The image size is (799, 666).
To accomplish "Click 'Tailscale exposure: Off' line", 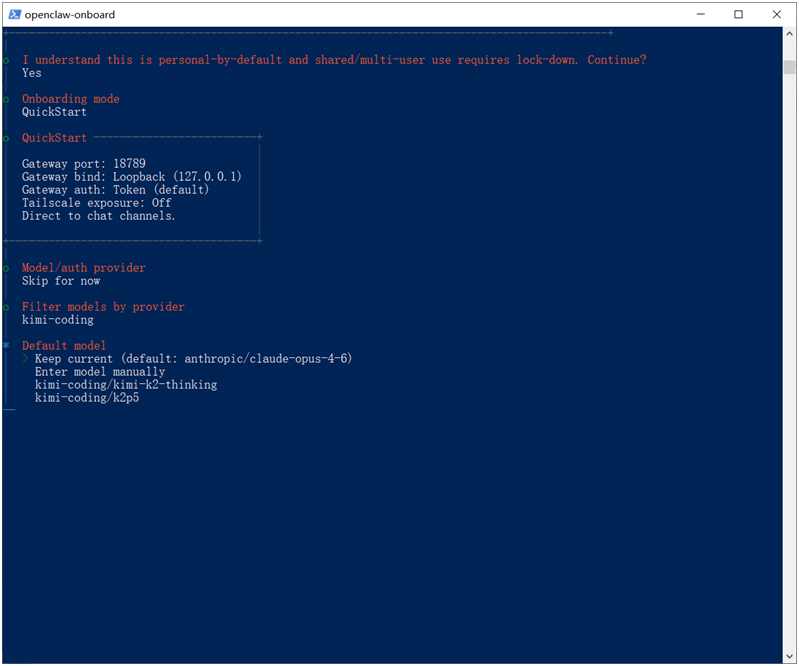I will [96, 203].
